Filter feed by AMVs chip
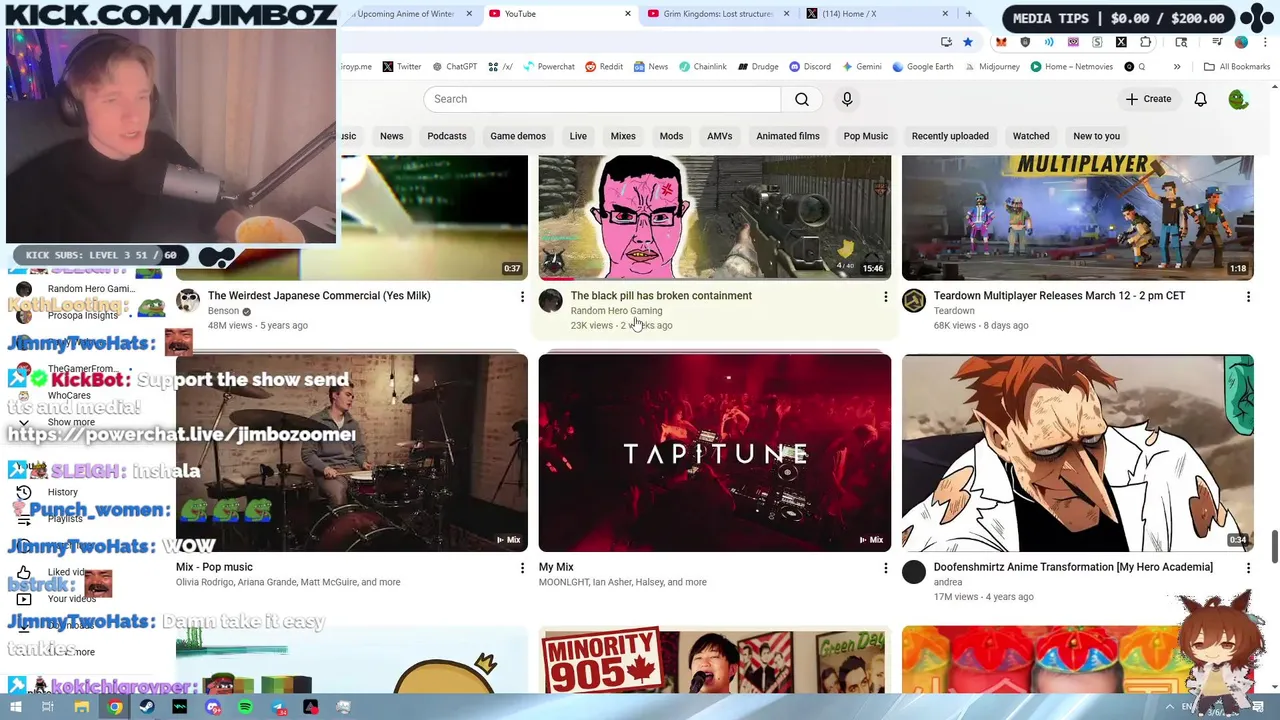Image resolution: width=1280 pixels, height=720 pixels. 719,136
